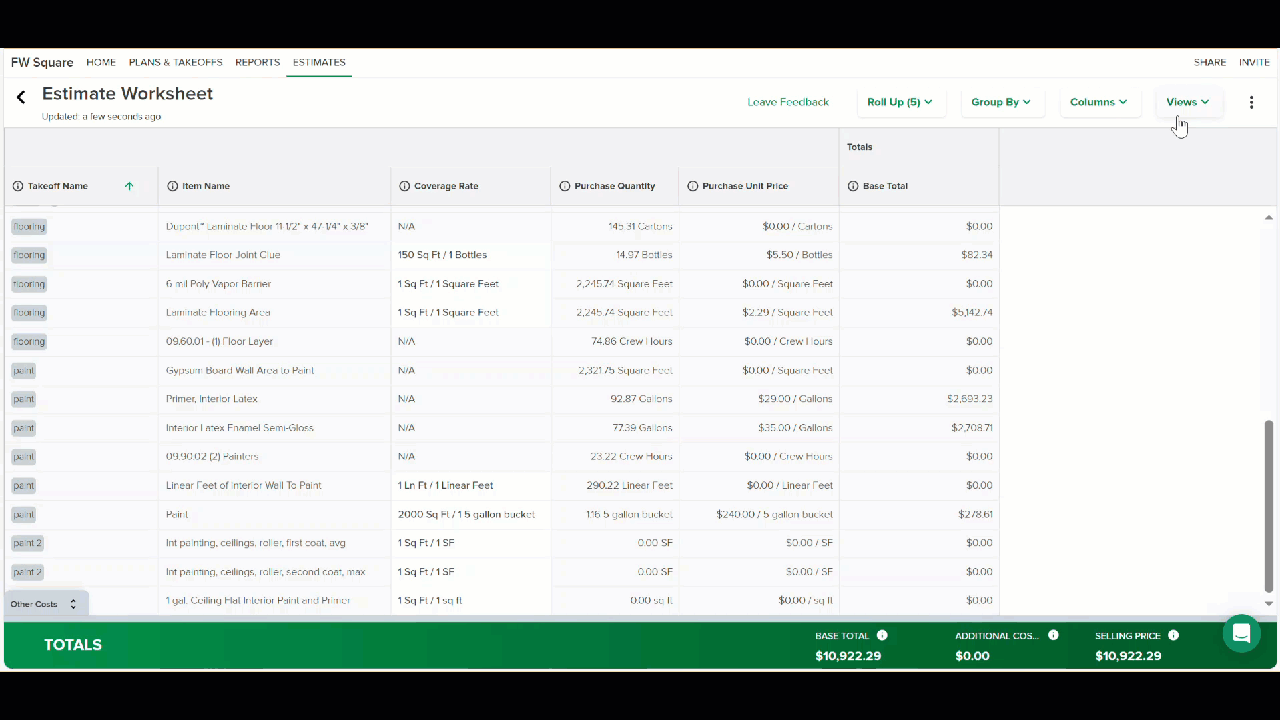Open the Views dropdown
Viewport: 1280px width, 720px height.
tap(1188, 102)
